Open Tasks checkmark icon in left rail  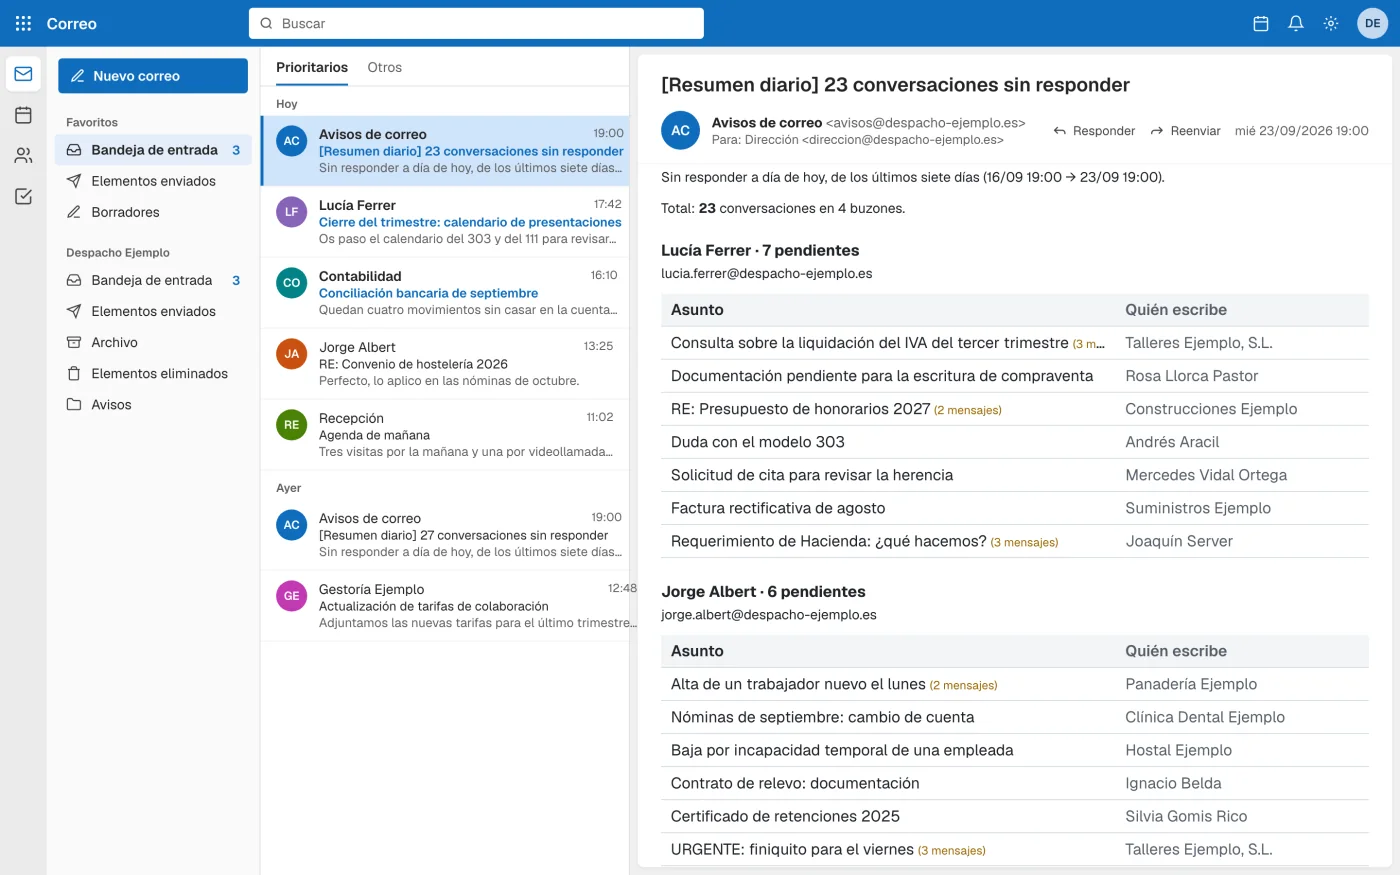point(23,196)
